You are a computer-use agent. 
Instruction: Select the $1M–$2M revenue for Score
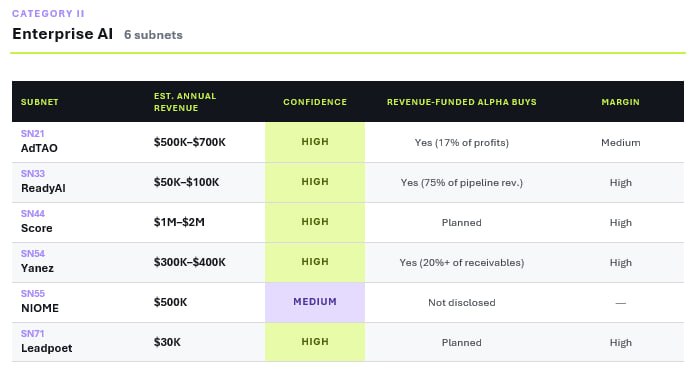(x=179, y=222)
